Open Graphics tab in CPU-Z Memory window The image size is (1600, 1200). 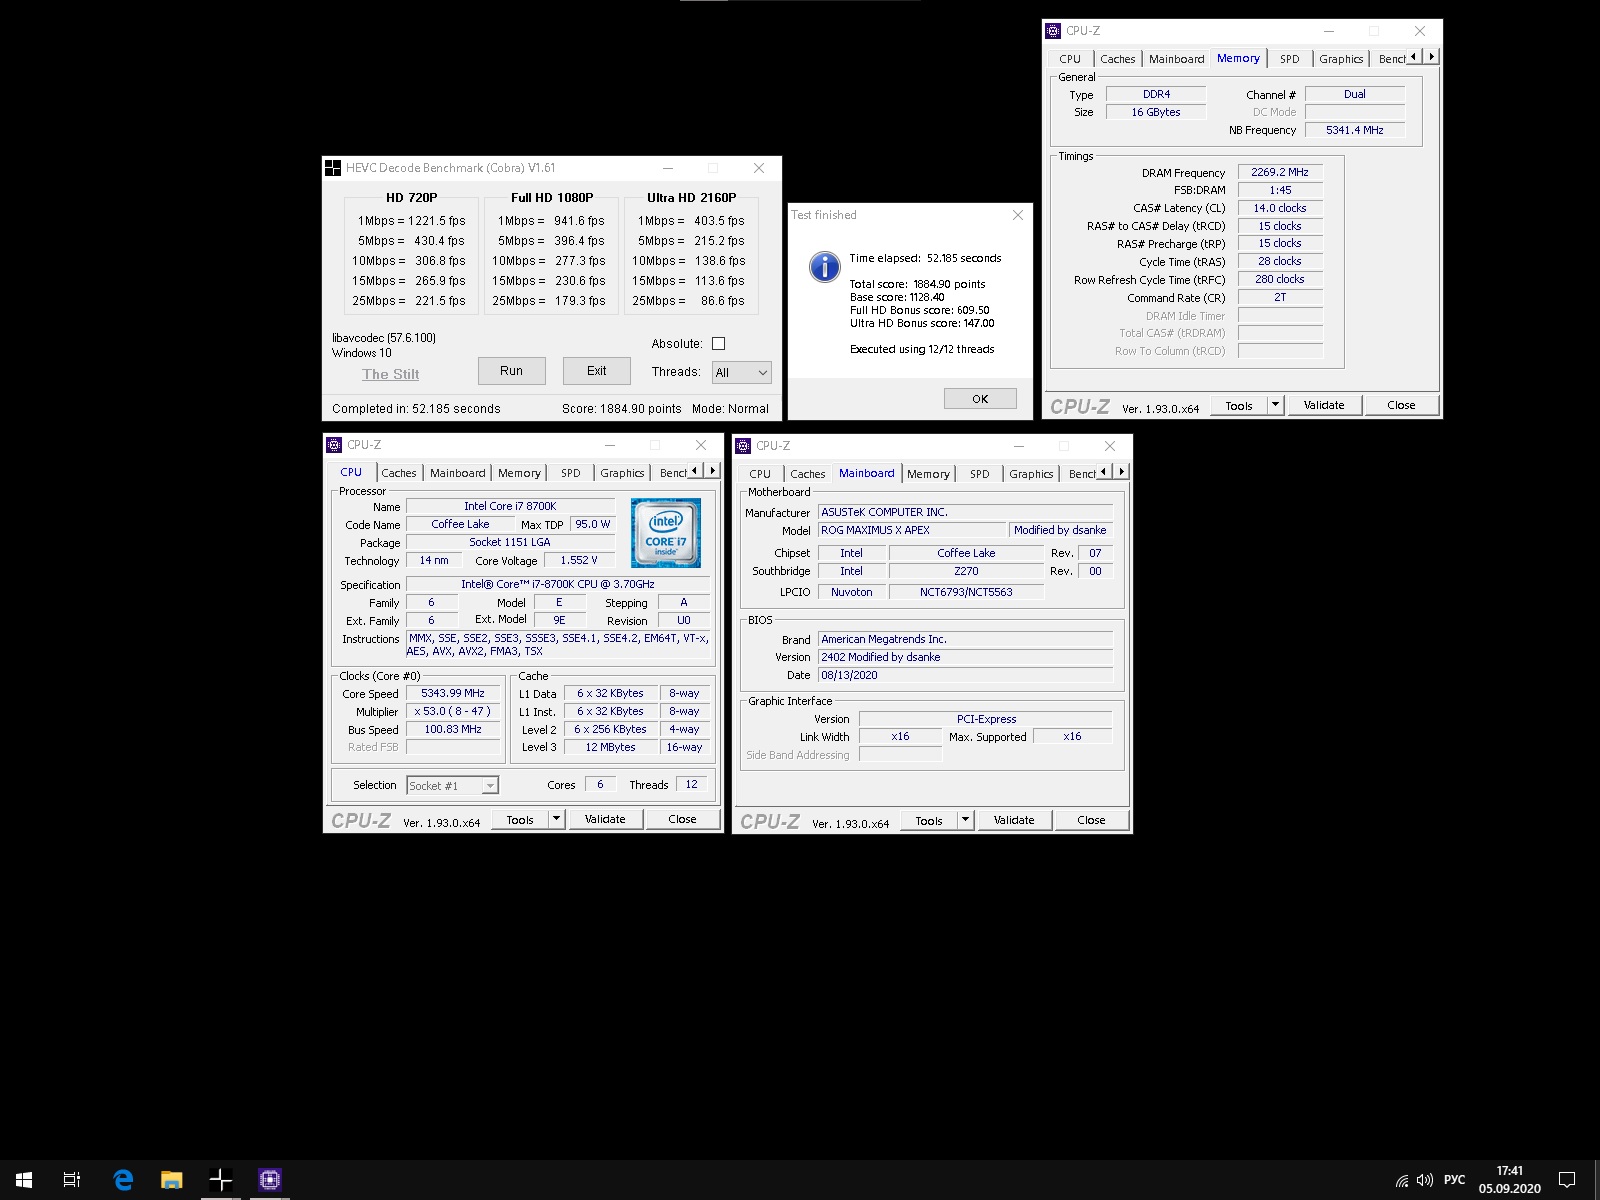click(1341, 59)
